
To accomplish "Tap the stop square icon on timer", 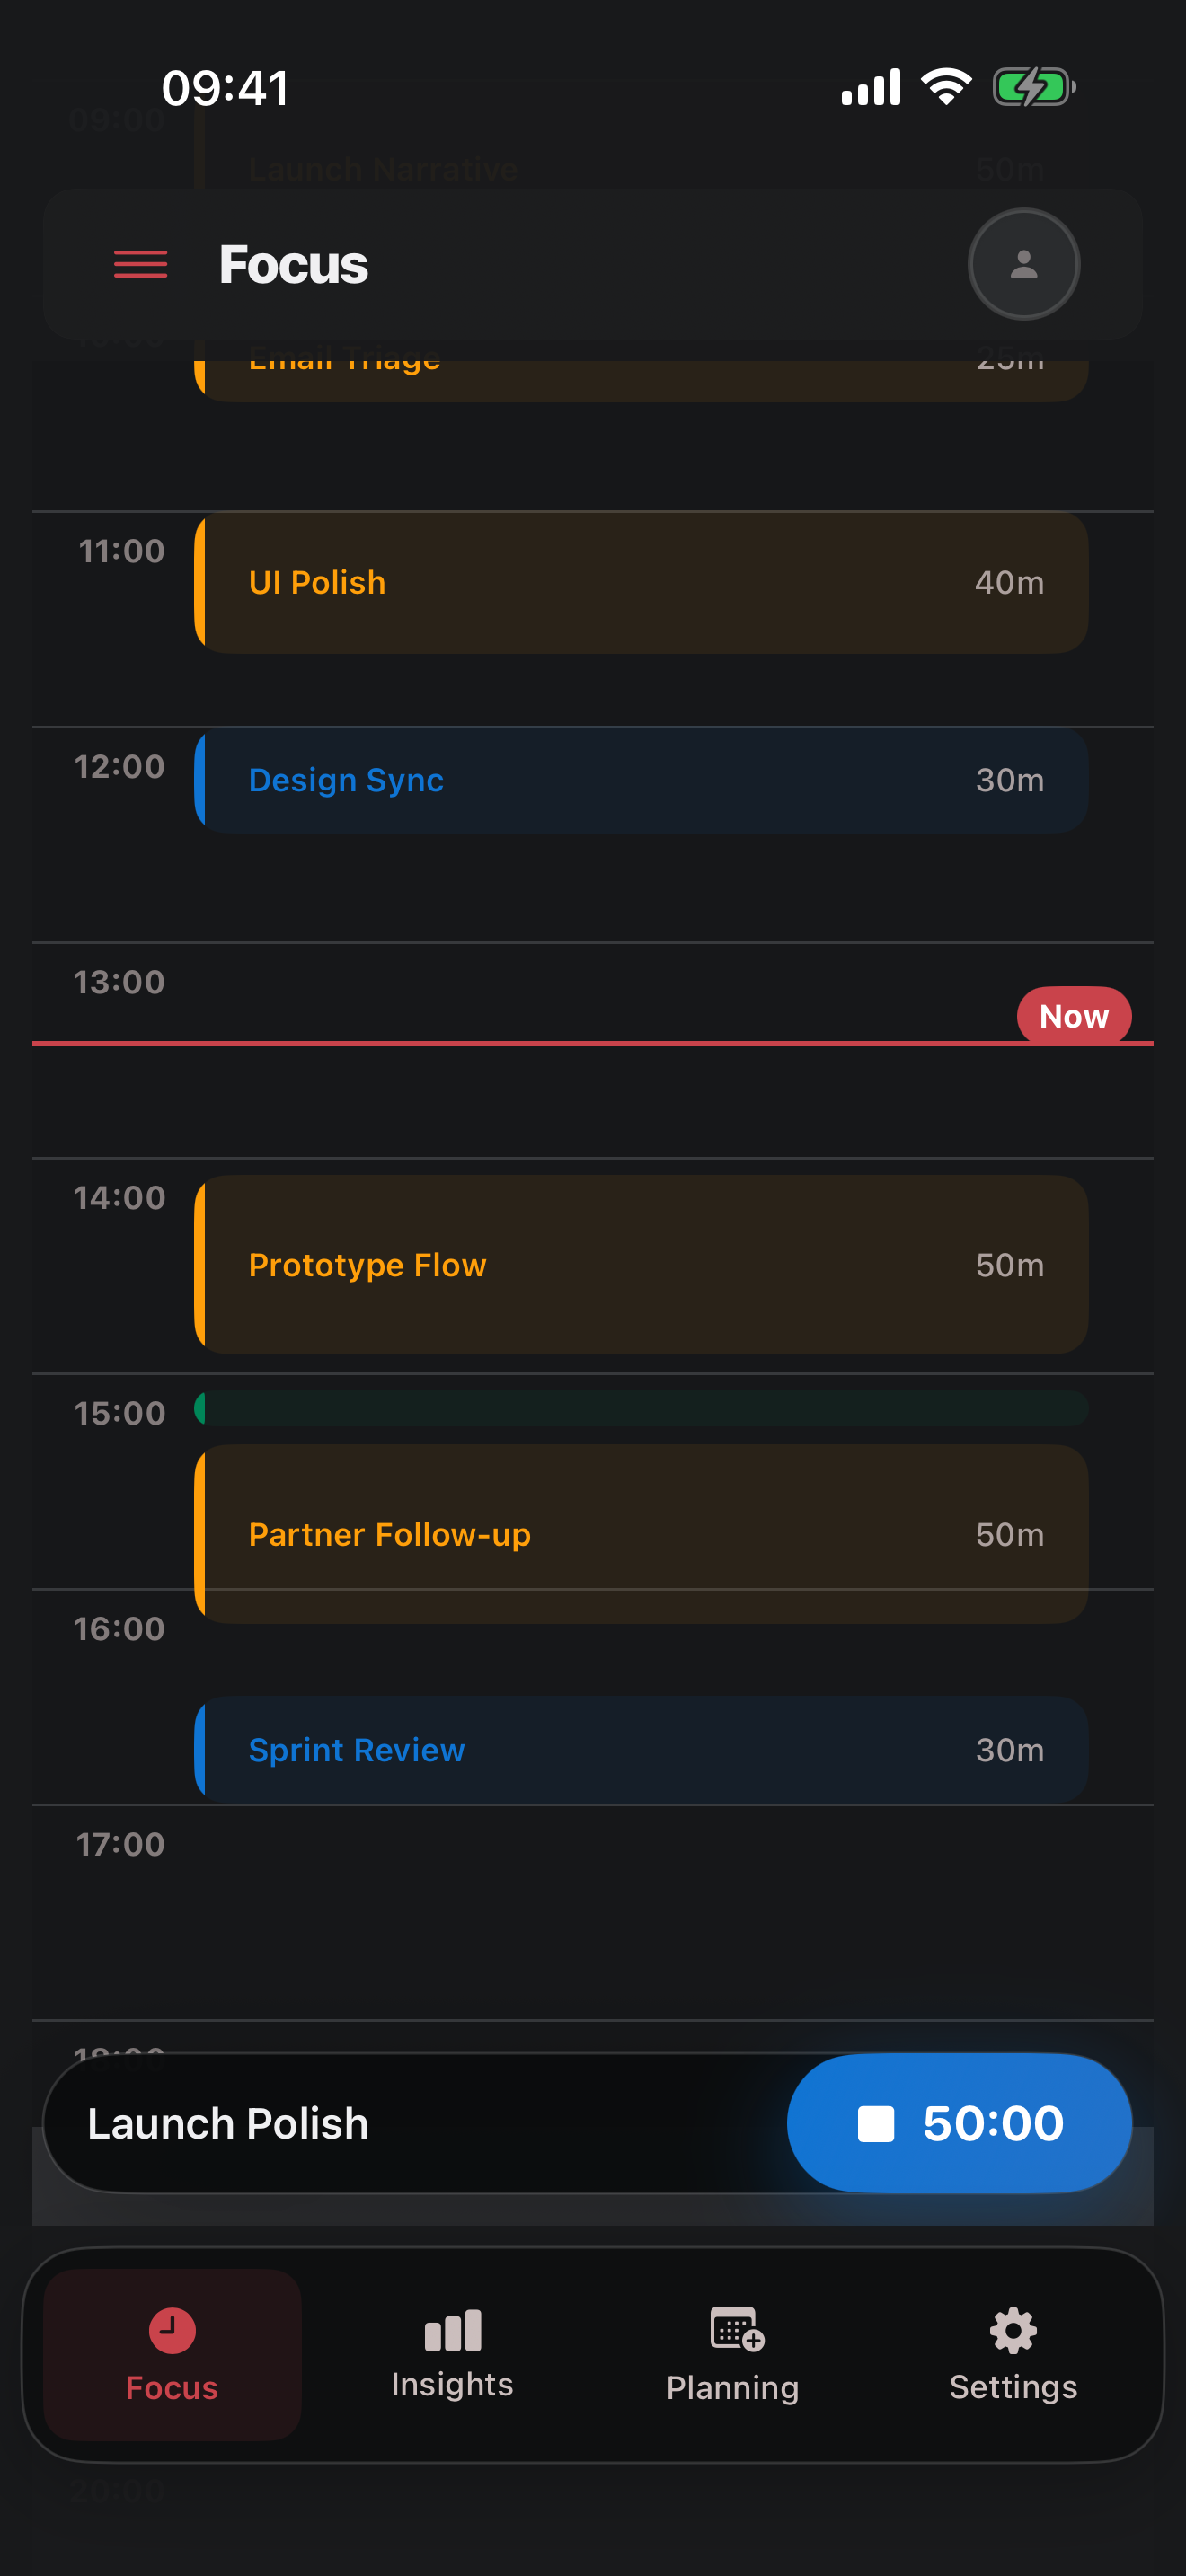I will click(x=875, y=2124).
